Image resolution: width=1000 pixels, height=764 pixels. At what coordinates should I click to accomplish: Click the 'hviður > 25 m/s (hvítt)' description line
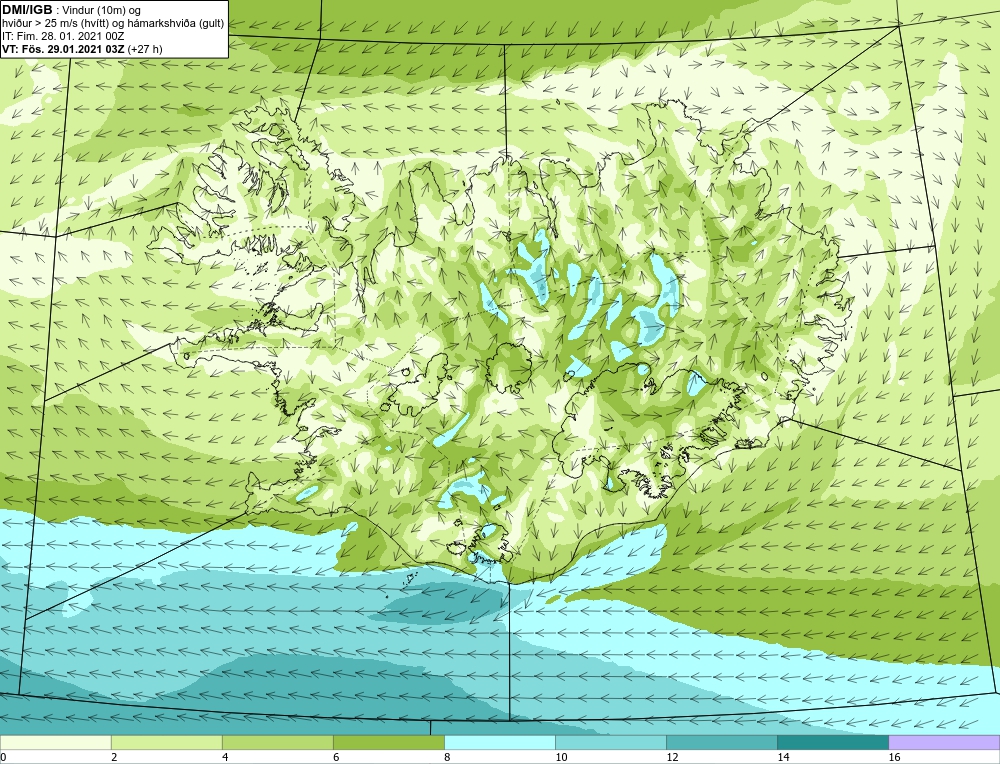click(x=113, y=24)
